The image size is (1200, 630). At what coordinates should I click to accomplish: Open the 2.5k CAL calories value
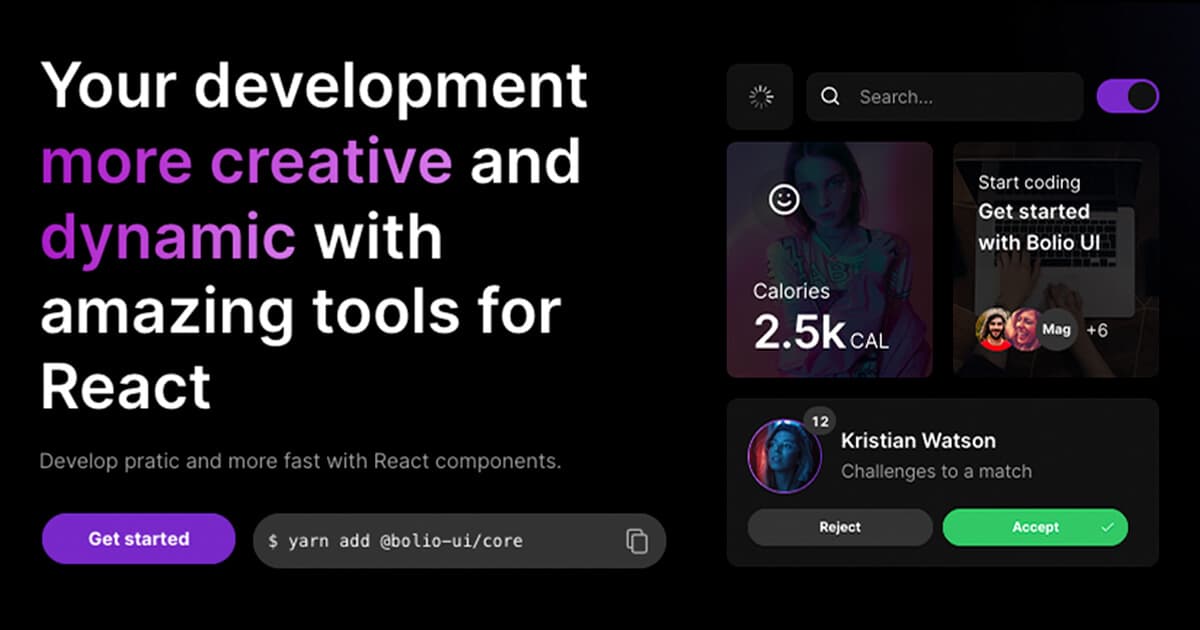click(820, 333)
